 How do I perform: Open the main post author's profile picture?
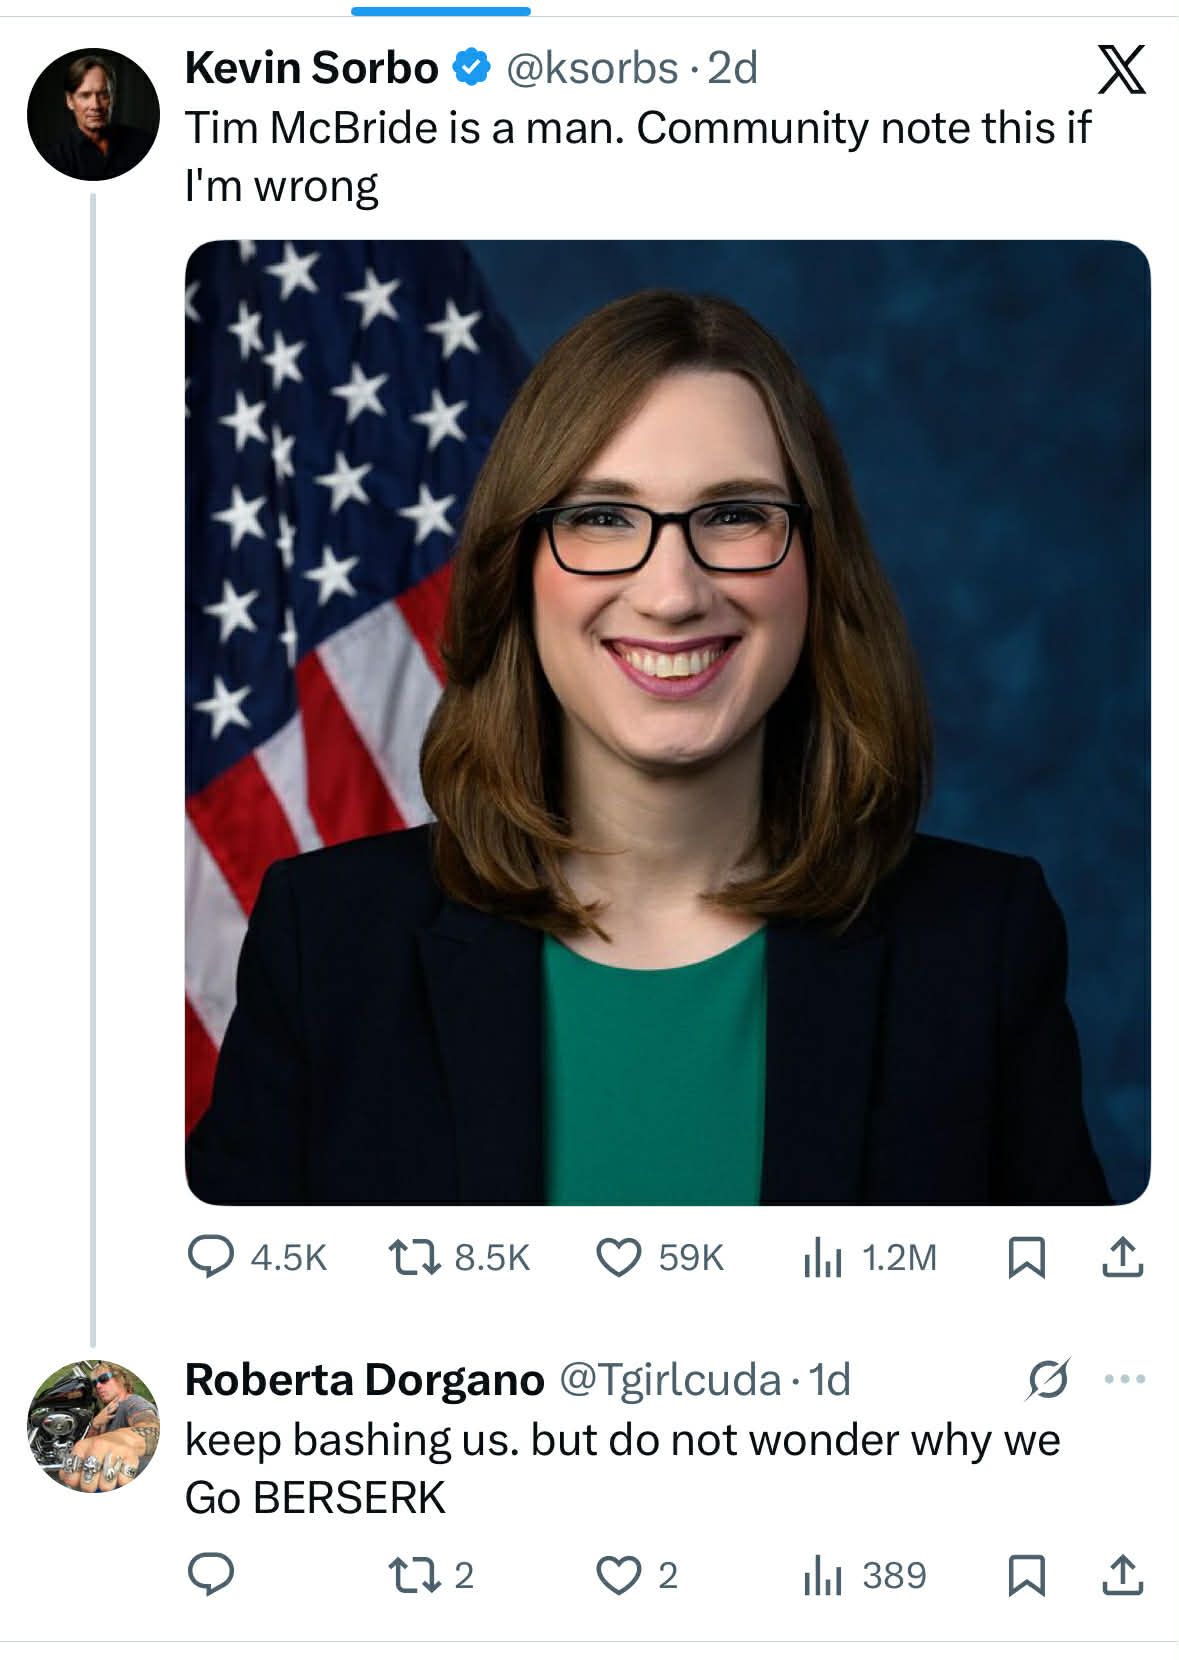(93, 114)
